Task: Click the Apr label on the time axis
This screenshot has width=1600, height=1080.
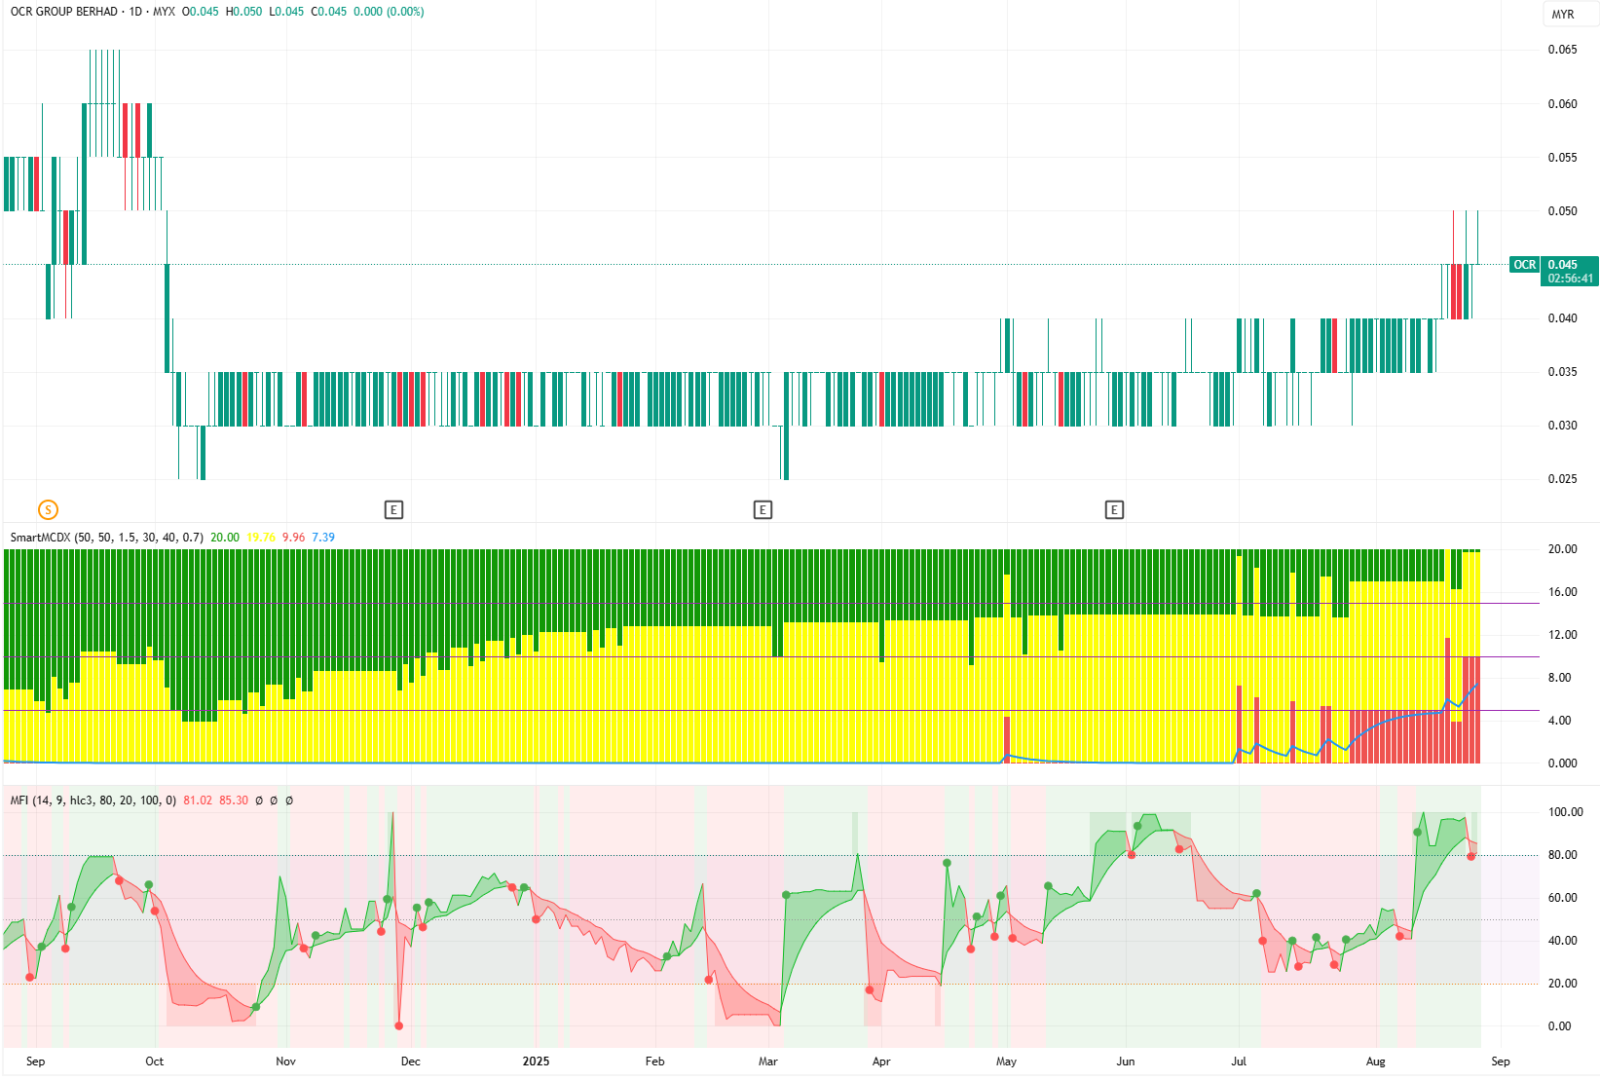Action: point(881,1062)
